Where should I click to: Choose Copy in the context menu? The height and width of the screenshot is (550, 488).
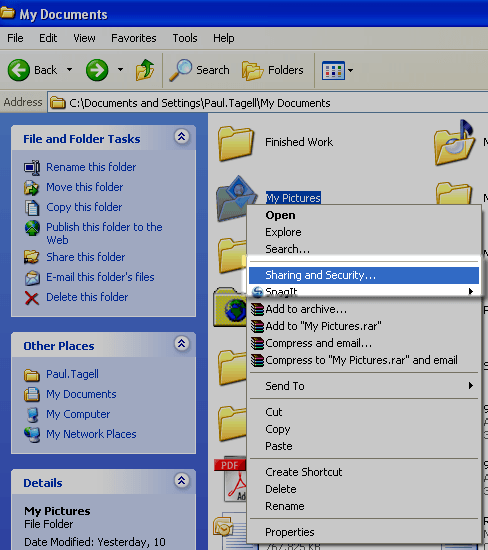363,429
